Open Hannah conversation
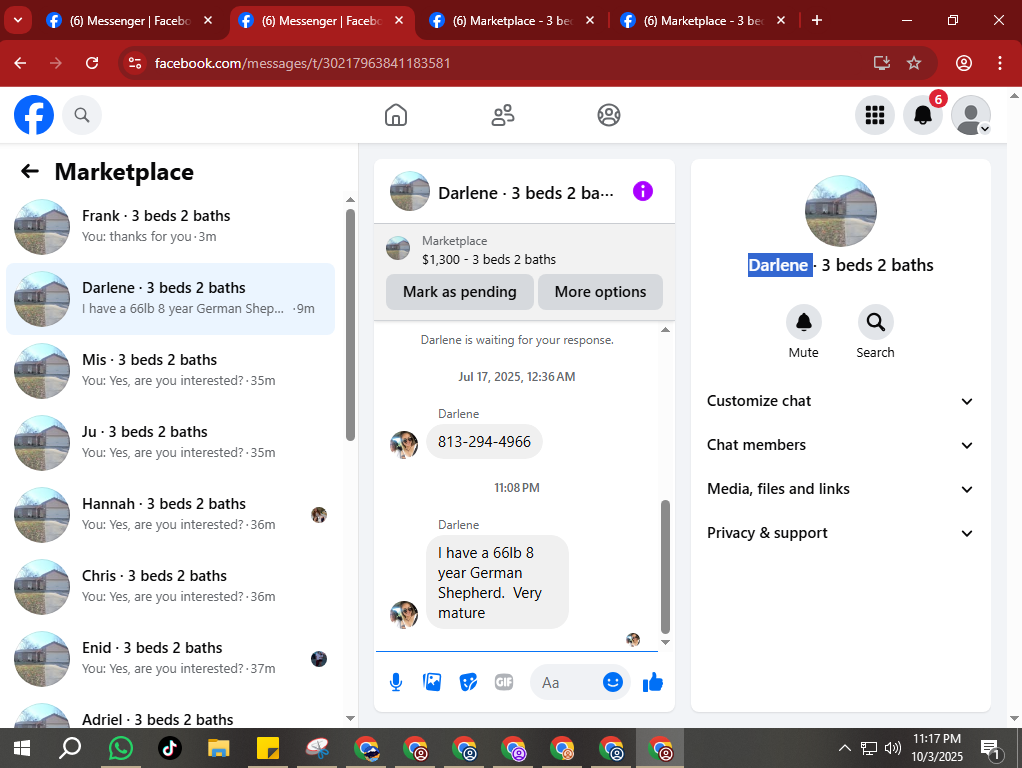This screenshot has width=1022, height=768. [x=170, y=515]
